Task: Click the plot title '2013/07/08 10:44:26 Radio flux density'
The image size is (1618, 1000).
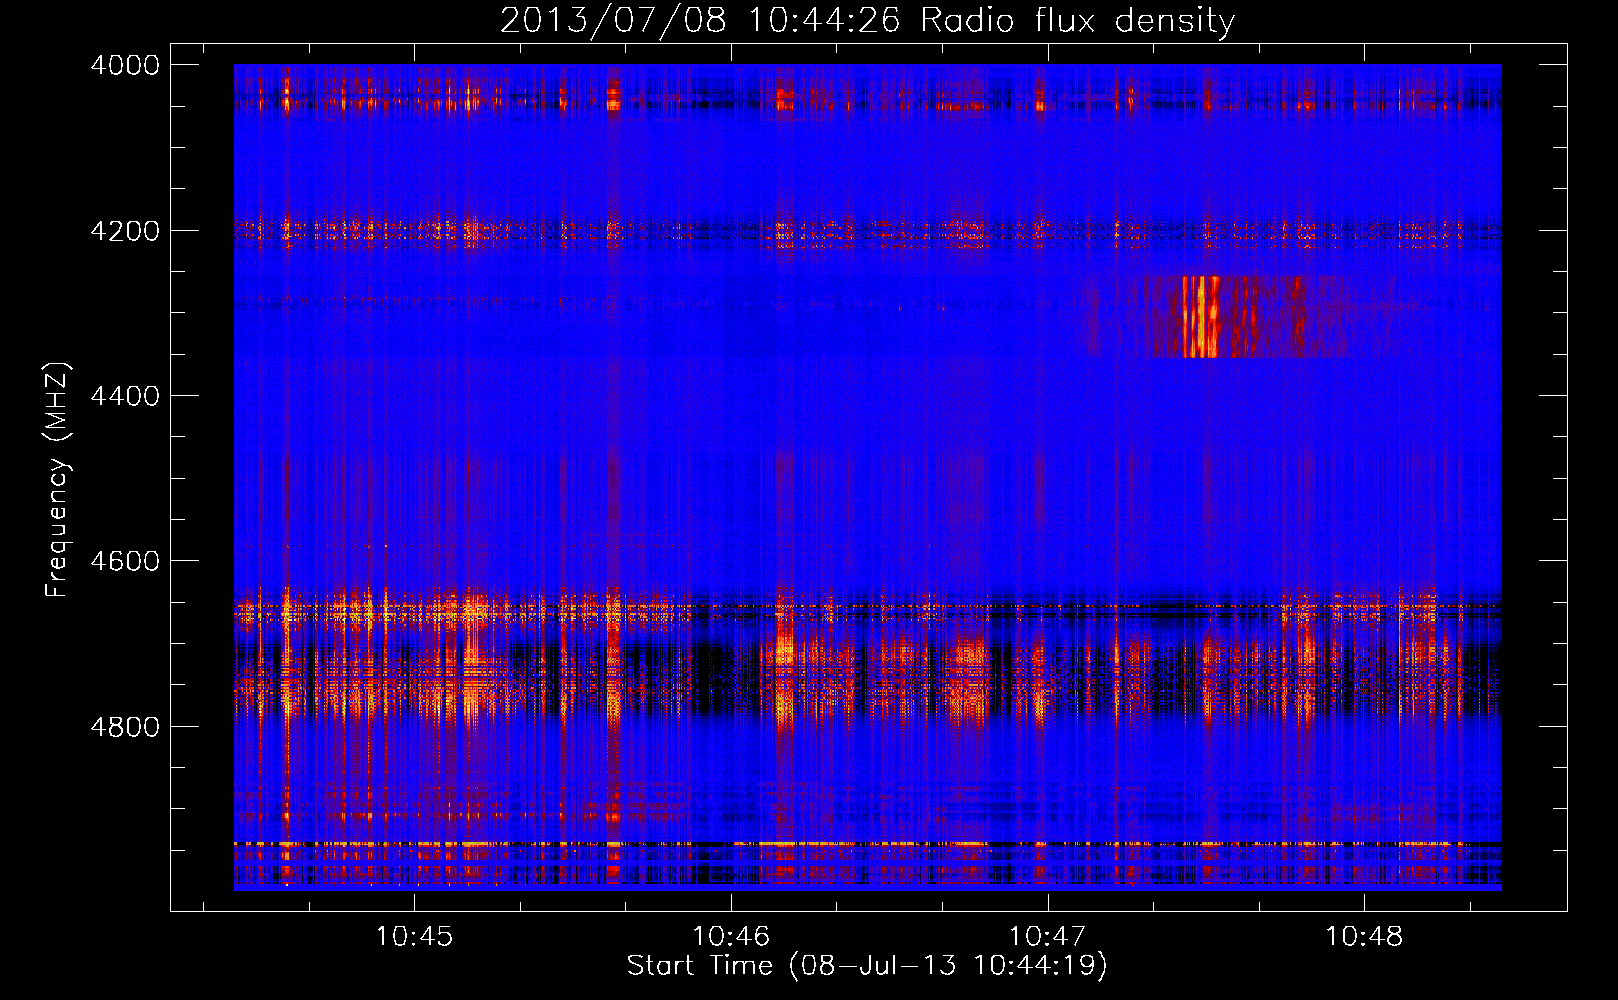Action: pos(867,20)
